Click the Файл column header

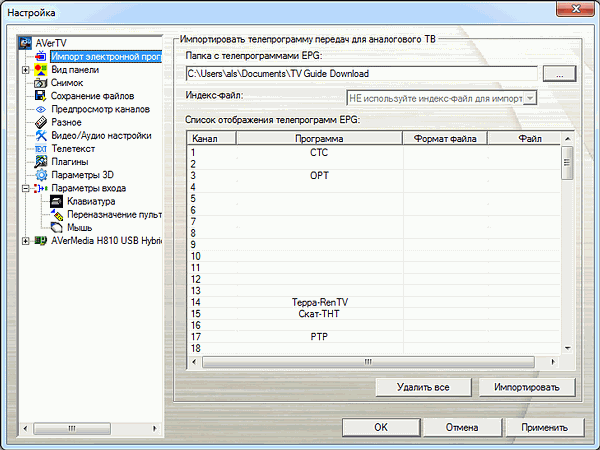pyautogui.click(x=524, y=139)
